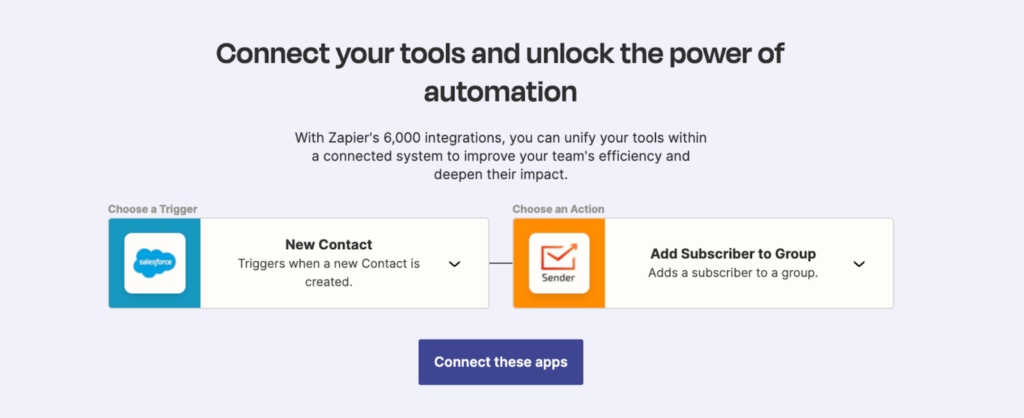Viewport: 1024px width, 418px height.
Task: Click the word 'automation' in the heading
Action: (500, 92)
